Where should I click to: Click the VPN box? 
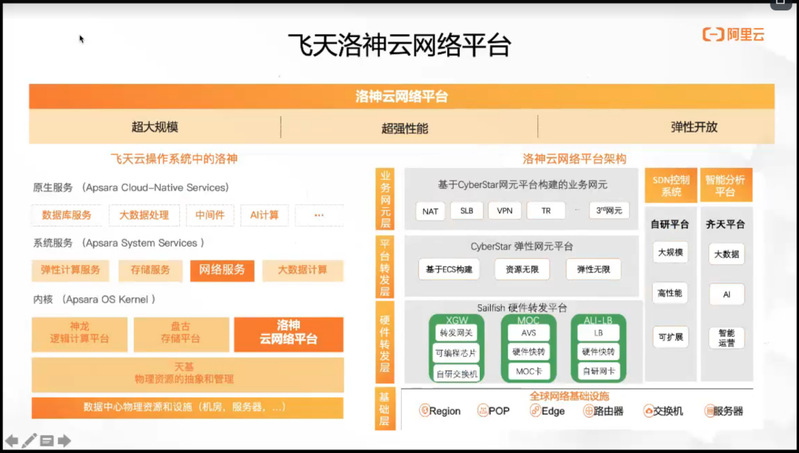pos(504,211)
